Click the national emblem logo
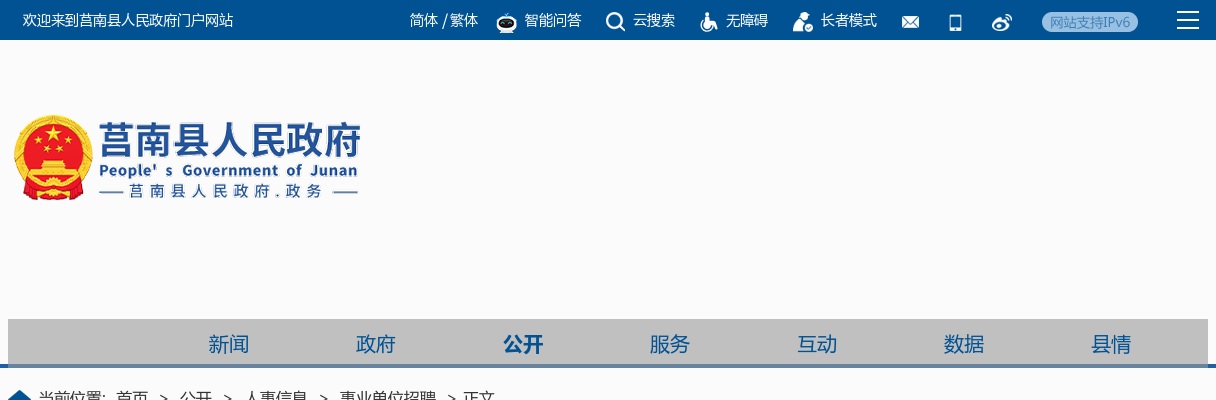The image size is (1216, 400). (53, 158)
